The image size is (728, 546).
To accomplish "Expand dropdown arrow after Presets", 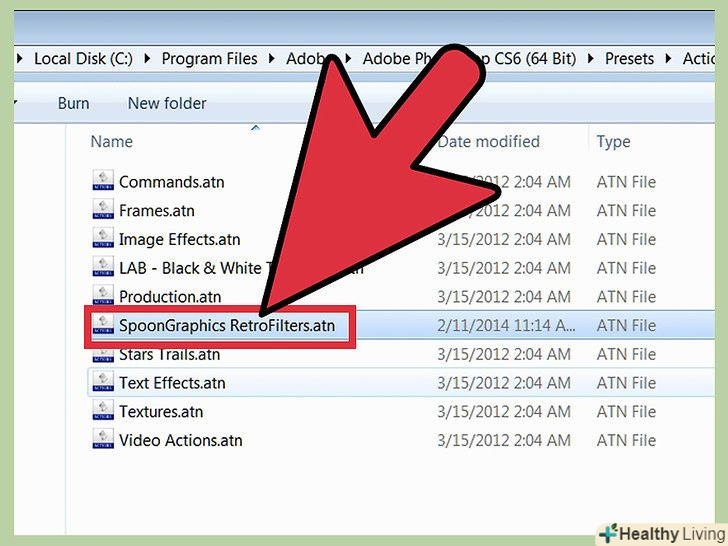I will pyautogui.click(x=668, y=59).
